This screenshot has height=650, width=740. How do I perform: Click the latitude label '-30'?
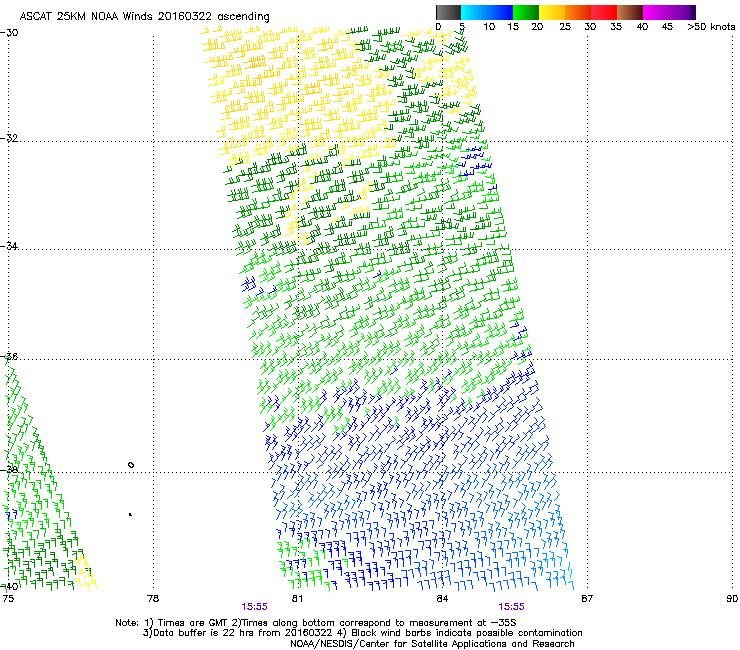click(x=9, y=33)
